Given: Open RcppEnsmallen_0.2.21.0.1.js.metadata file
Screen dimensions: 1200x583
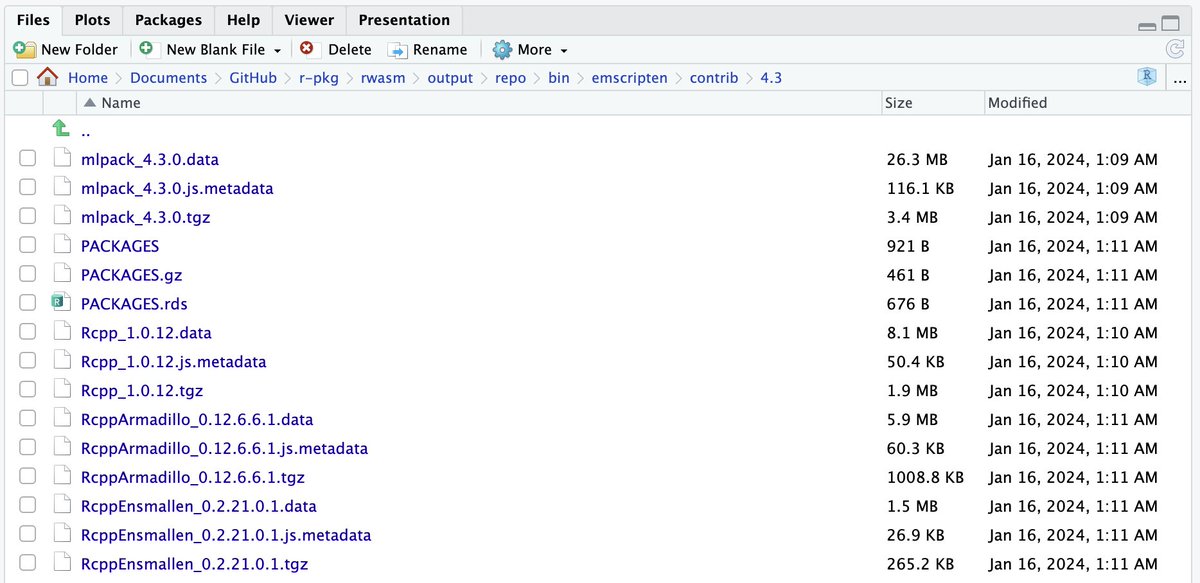Looking at the screenshot, I should coord(226,535).
